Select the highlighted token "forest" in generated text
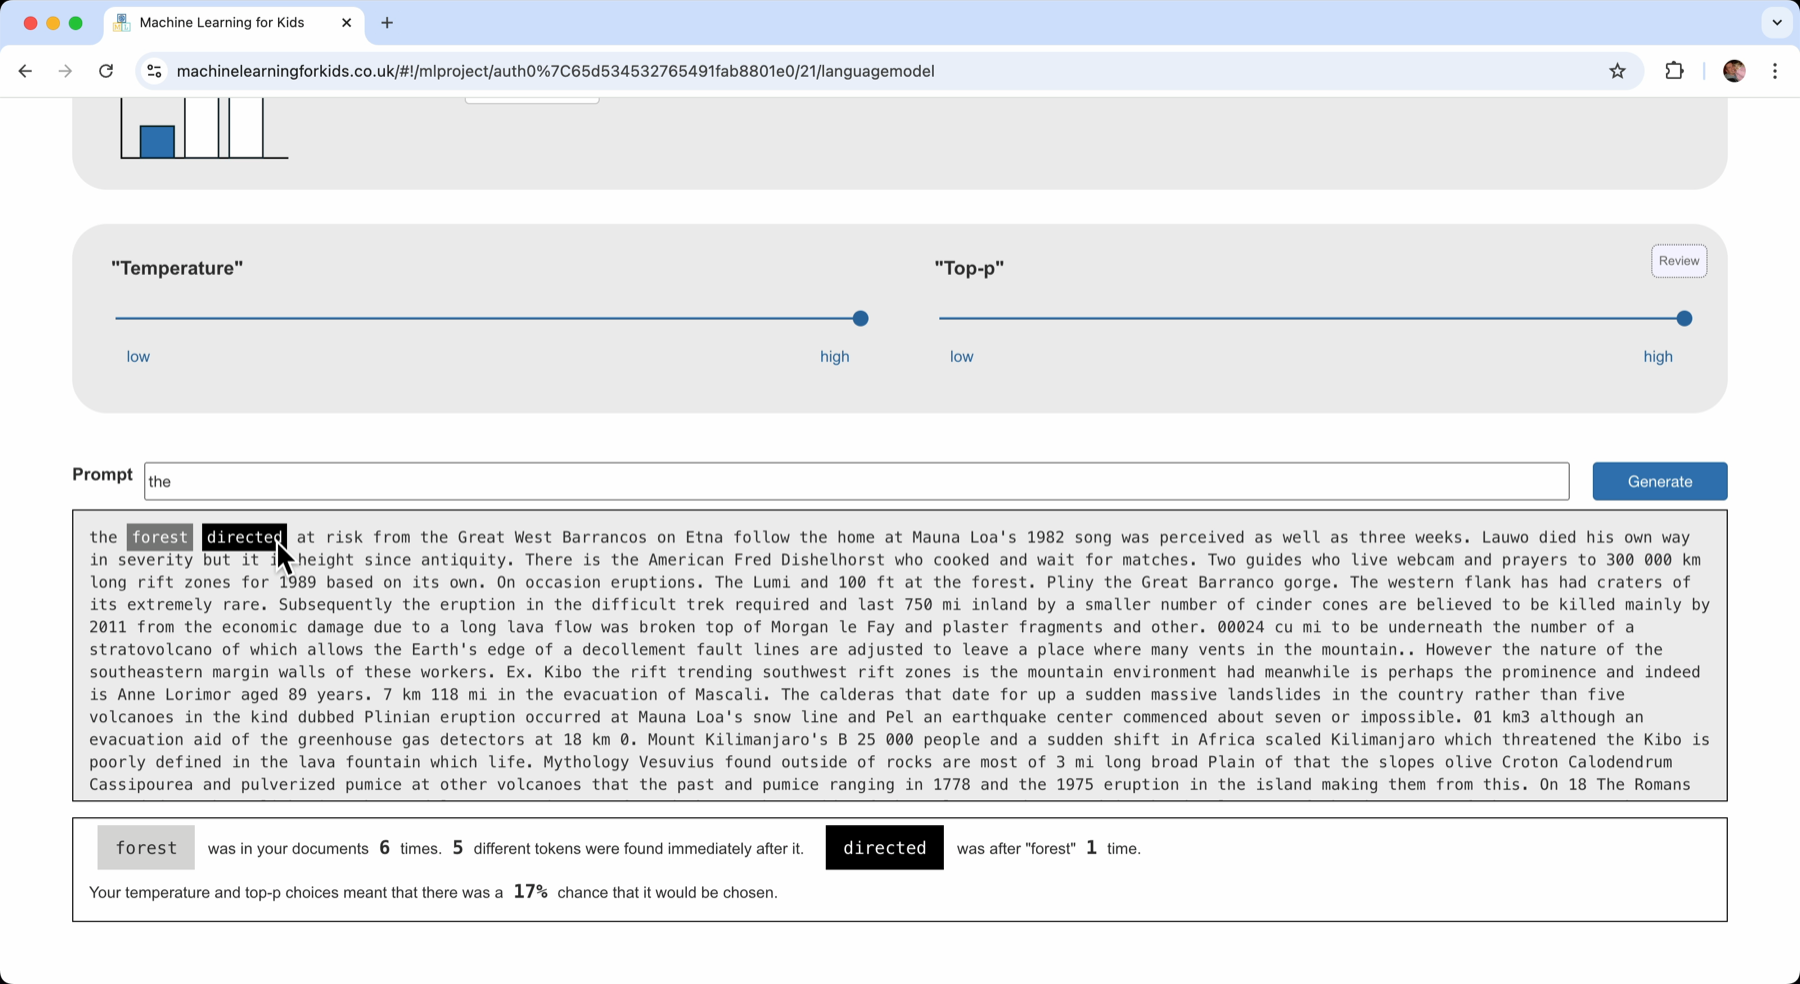1800x984 pixels. [x=160, y=537]
